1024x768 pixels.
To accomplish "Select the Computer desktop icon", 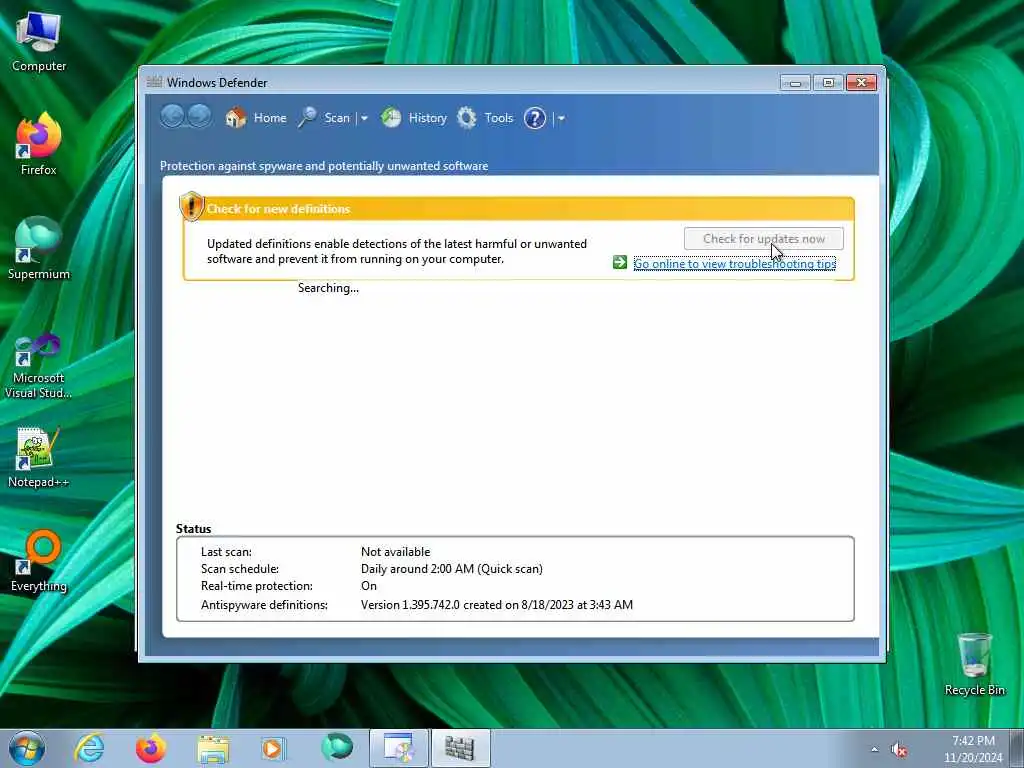I will 39,41.
